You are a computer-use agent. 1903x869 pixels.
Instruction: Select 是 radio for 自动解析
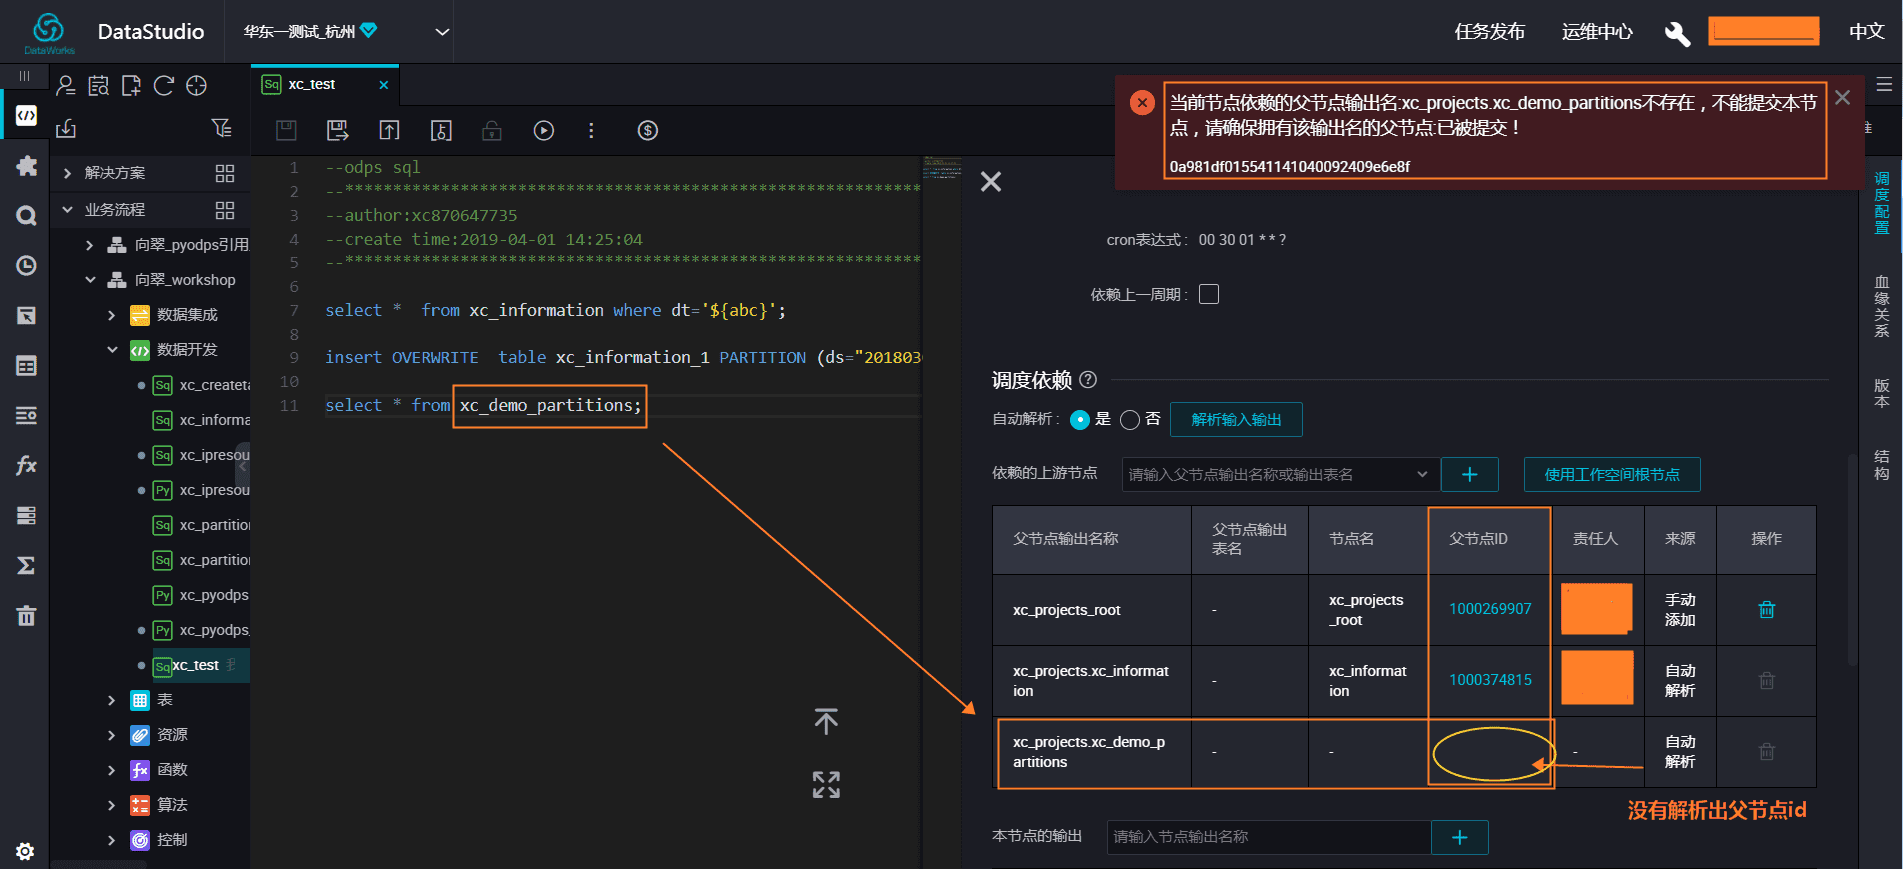1080,420
